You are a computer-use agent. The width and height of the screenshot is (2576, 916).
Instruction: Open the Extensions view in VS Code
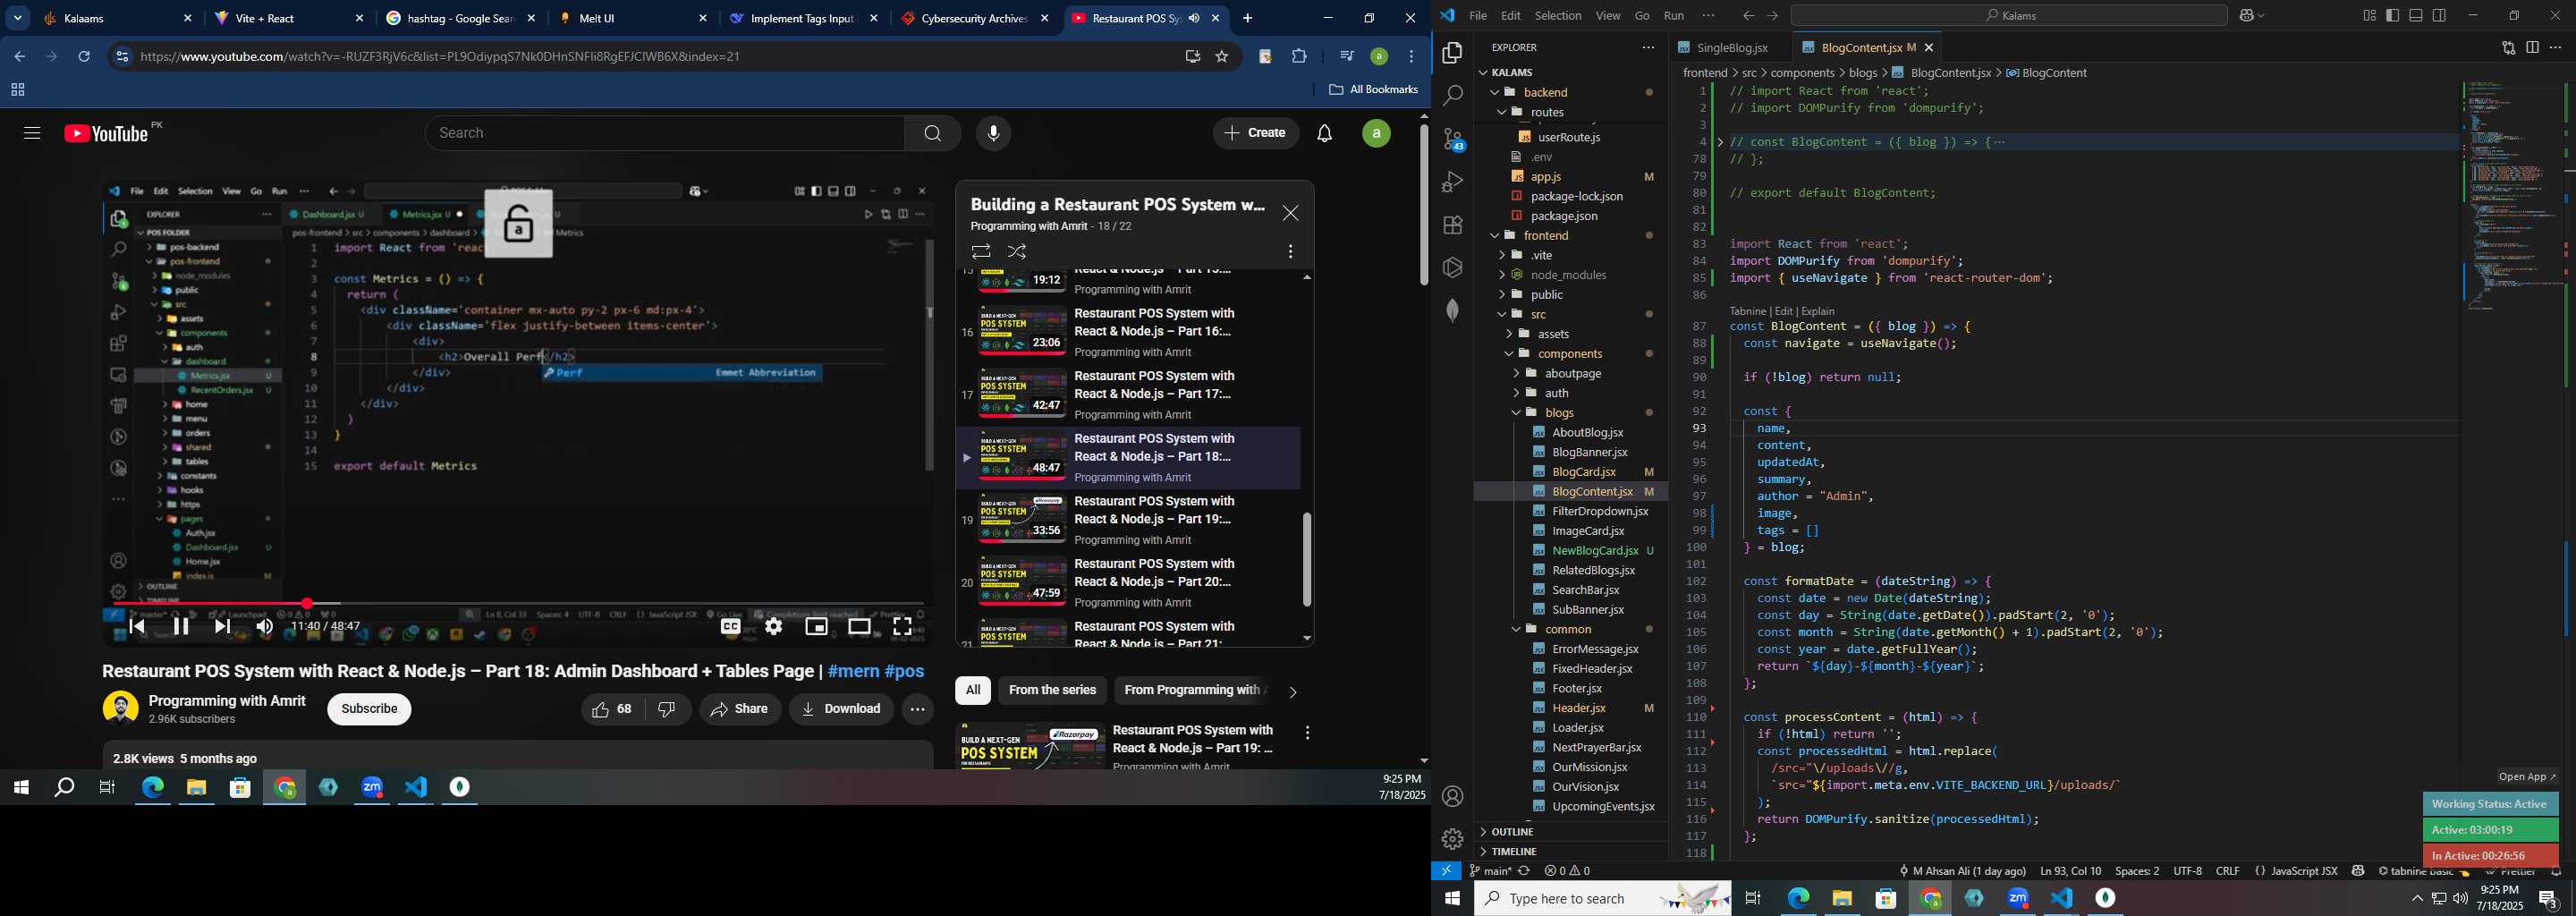(x=1452, y=225)
